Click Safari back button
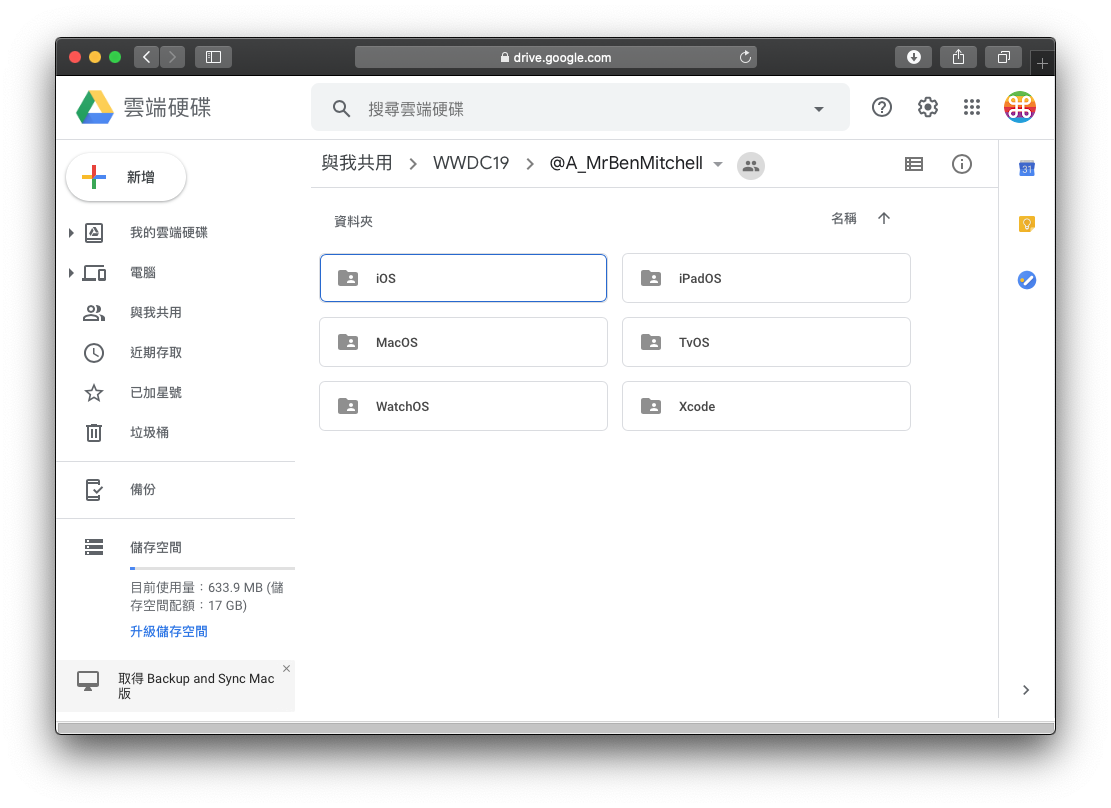The width and height of the screenshot is (1111, 808). point(146,57)
